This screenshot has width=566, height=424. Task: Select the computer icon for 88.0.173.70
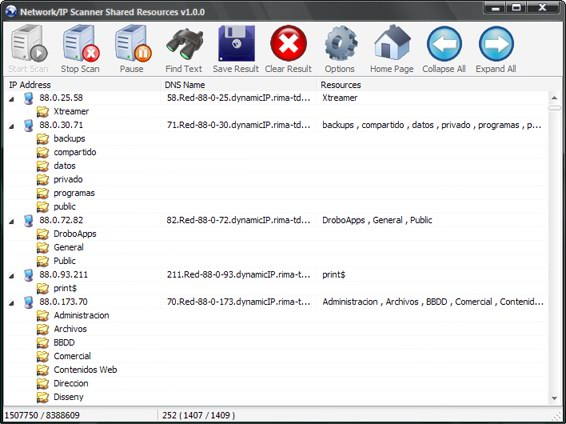[x=29, y=302]
